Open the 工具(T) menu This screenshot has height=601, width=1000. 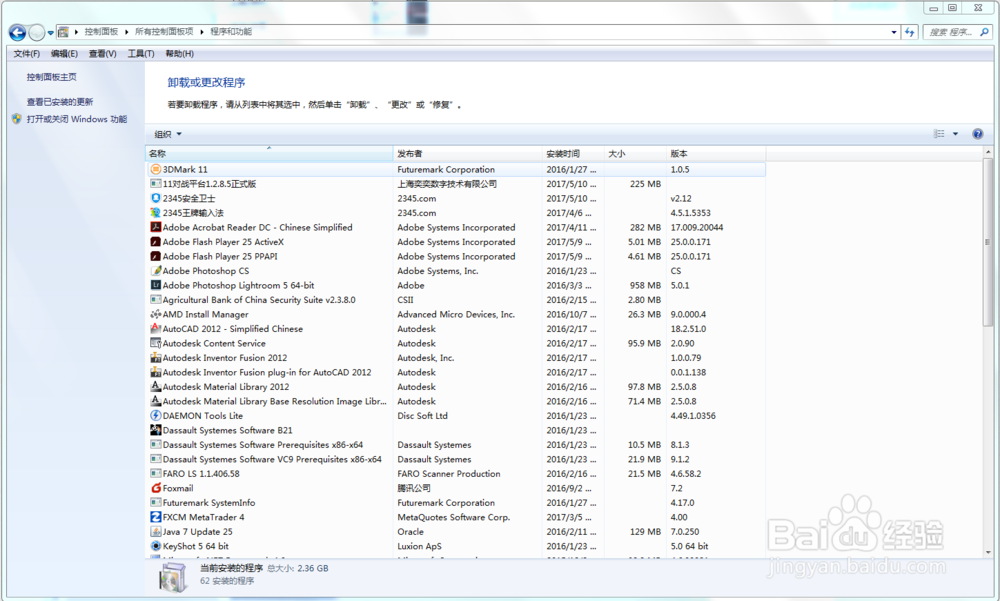click(x=141, y=54)
